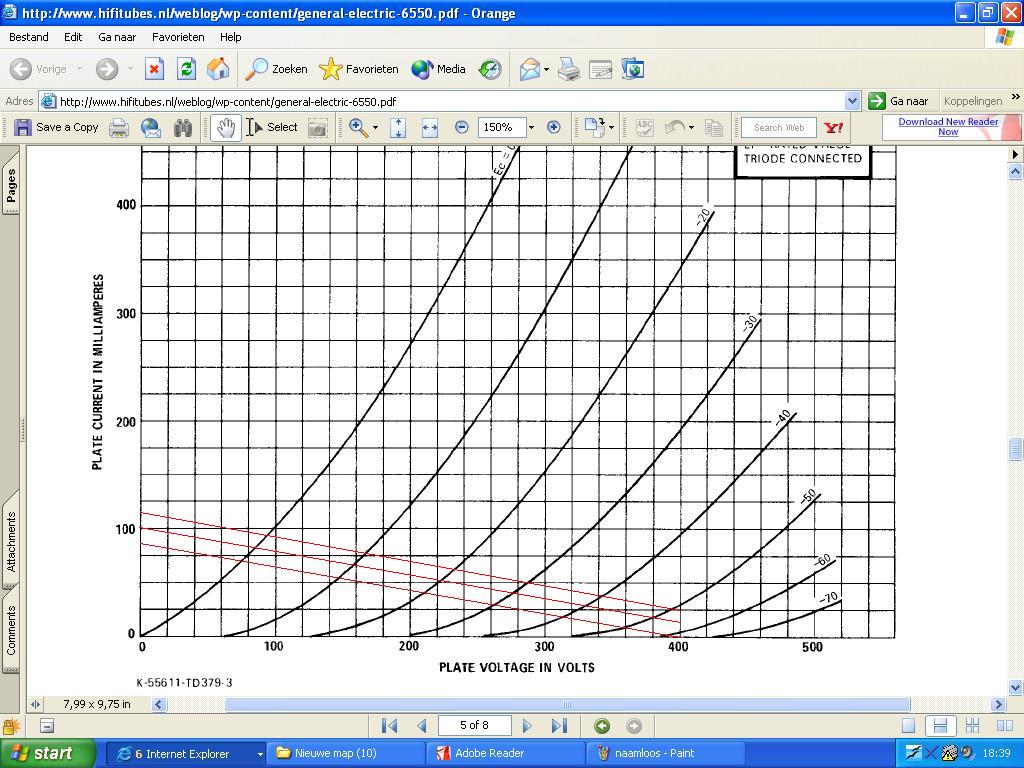Screen dimensions: 1024x768
Task: Refresh the page with the green arrows icon
Action: 186,69
